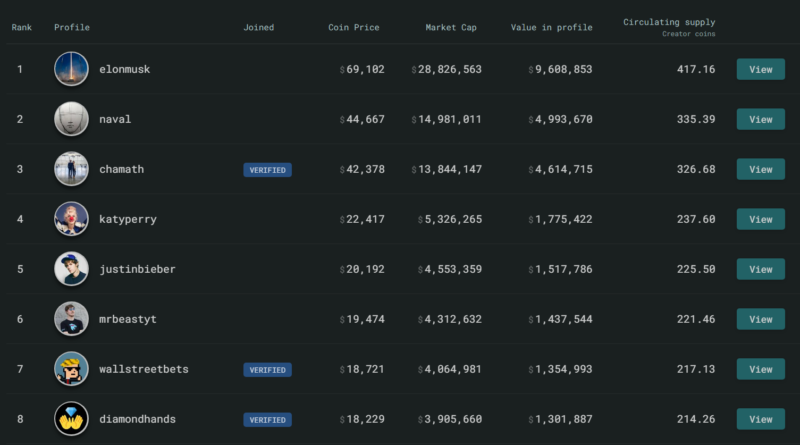Click diamondhands' VERIFIED badge
The image size is (800, 445).
267,420
